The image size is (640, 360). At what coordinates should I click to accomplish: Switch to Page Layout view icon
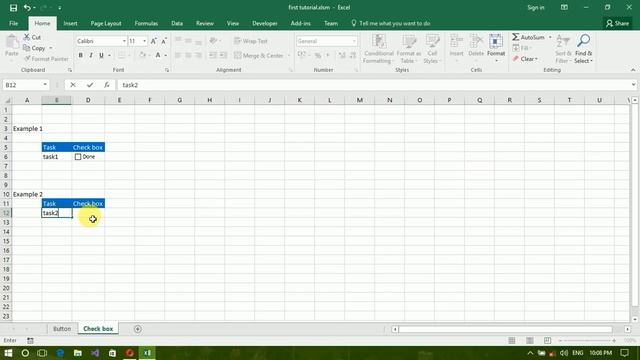point(530,340)
